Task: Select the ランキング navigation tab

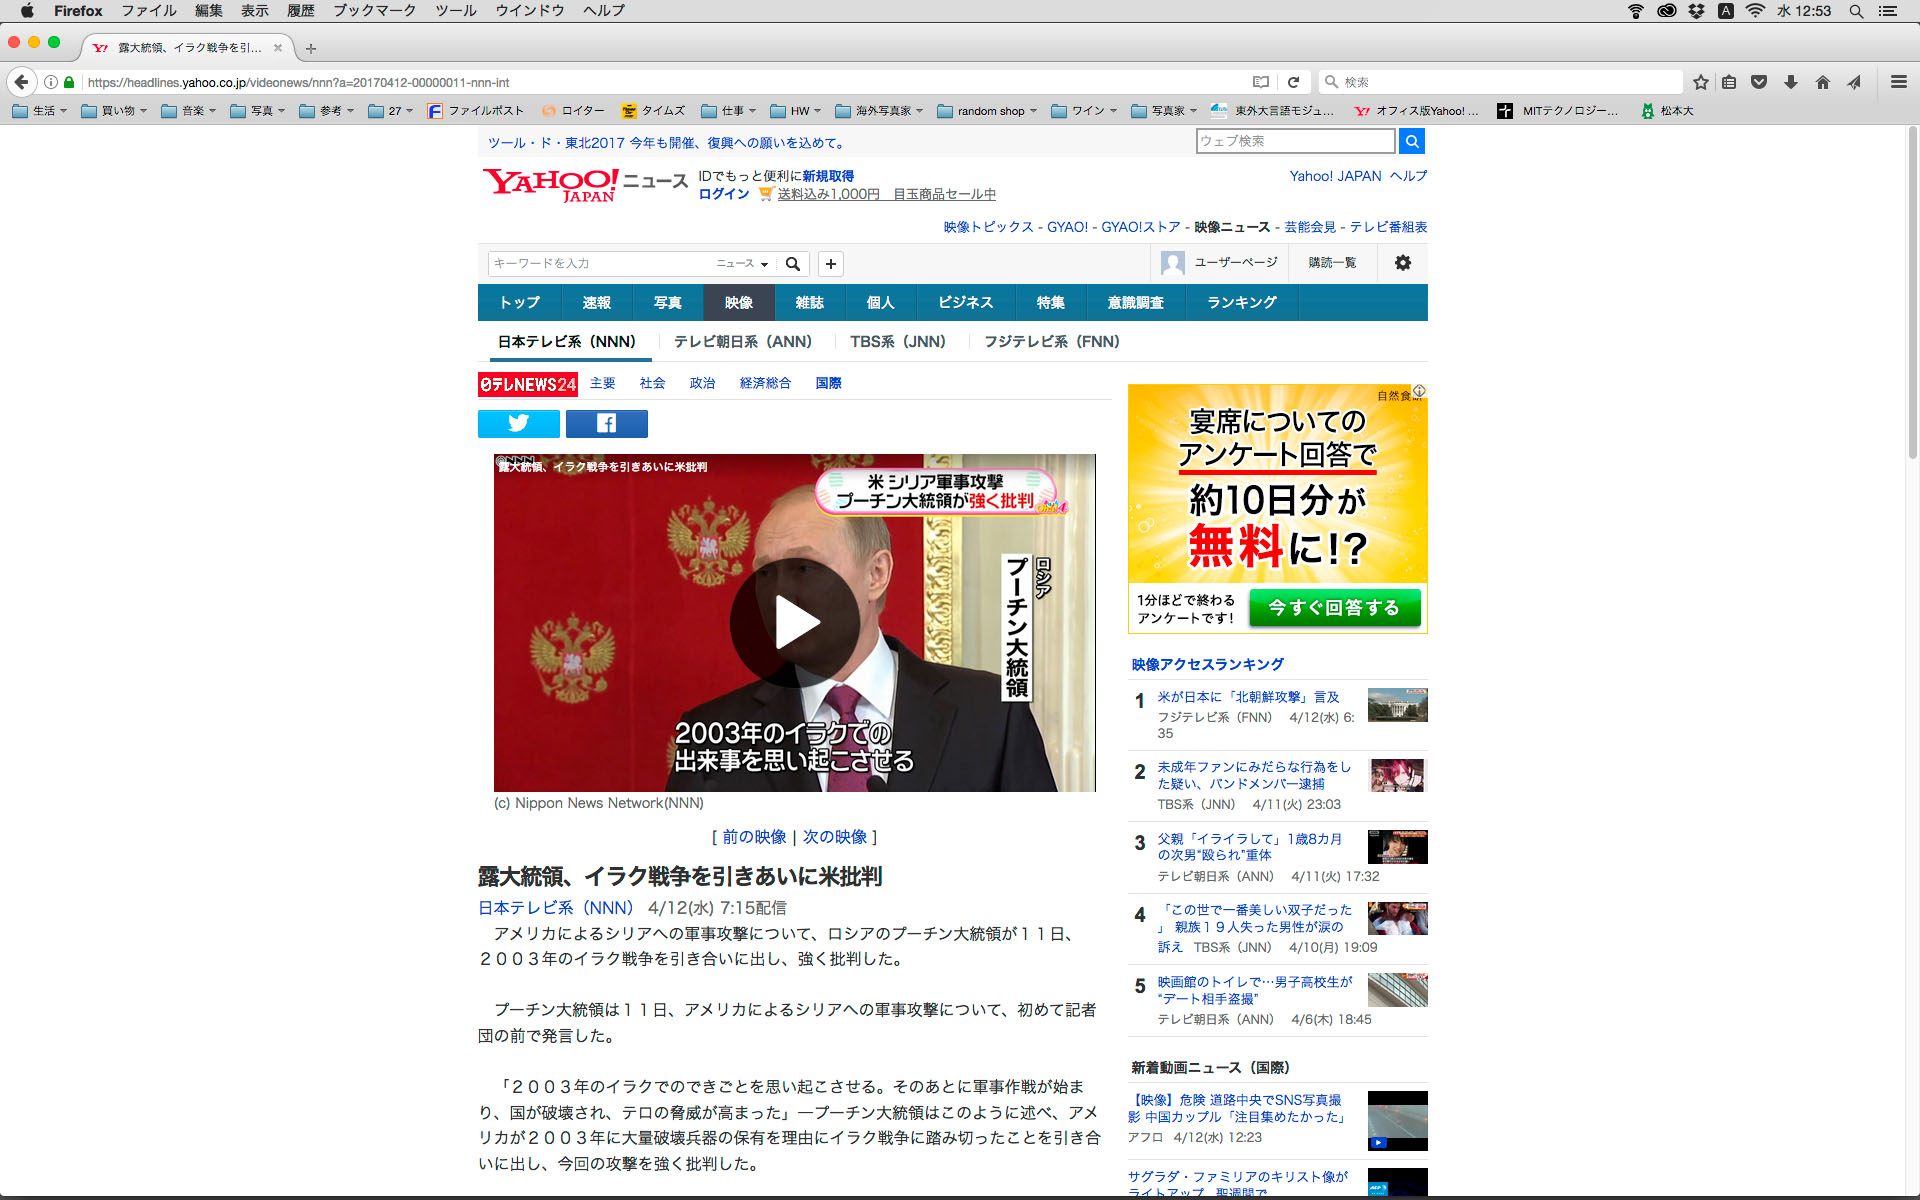Action: click(x=1241, y=303)
